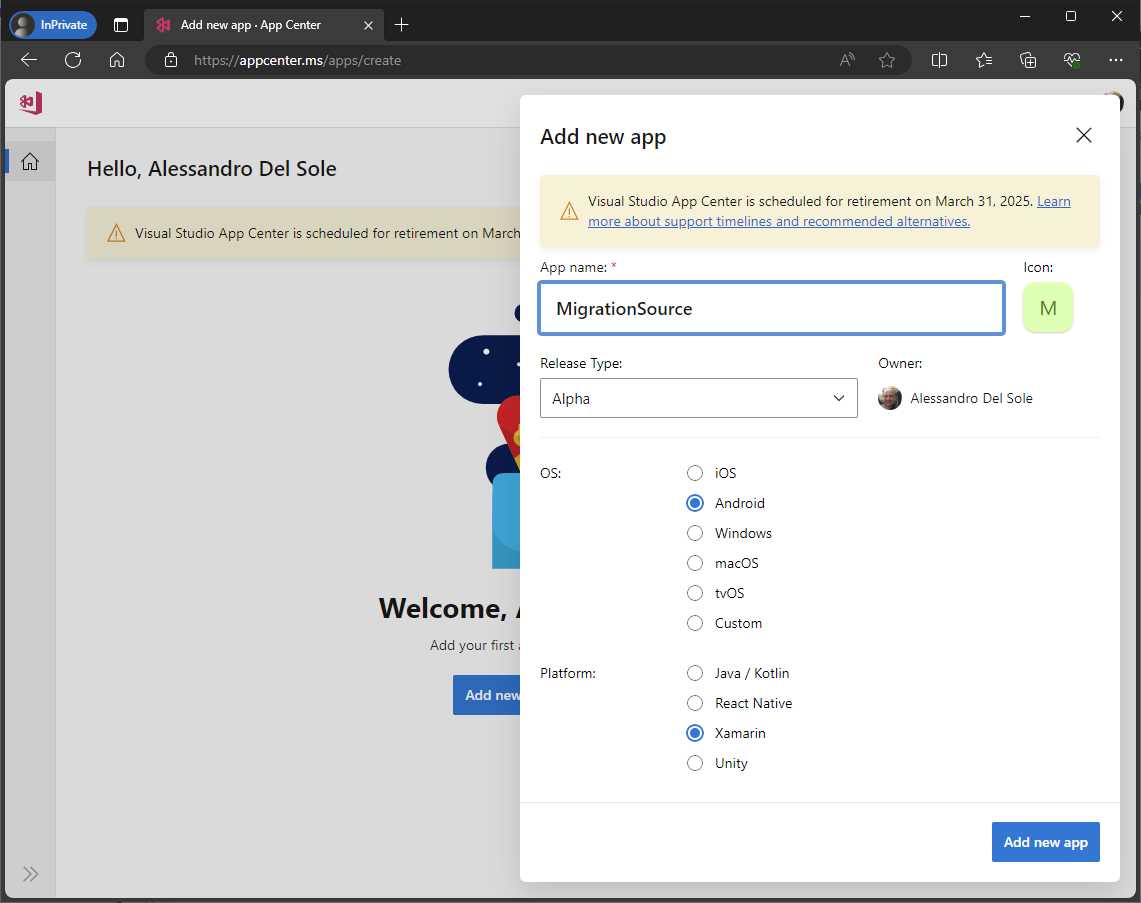Open the Release Type dropdown
This screenshot has height=903, width=1141.
click(699, 398)
